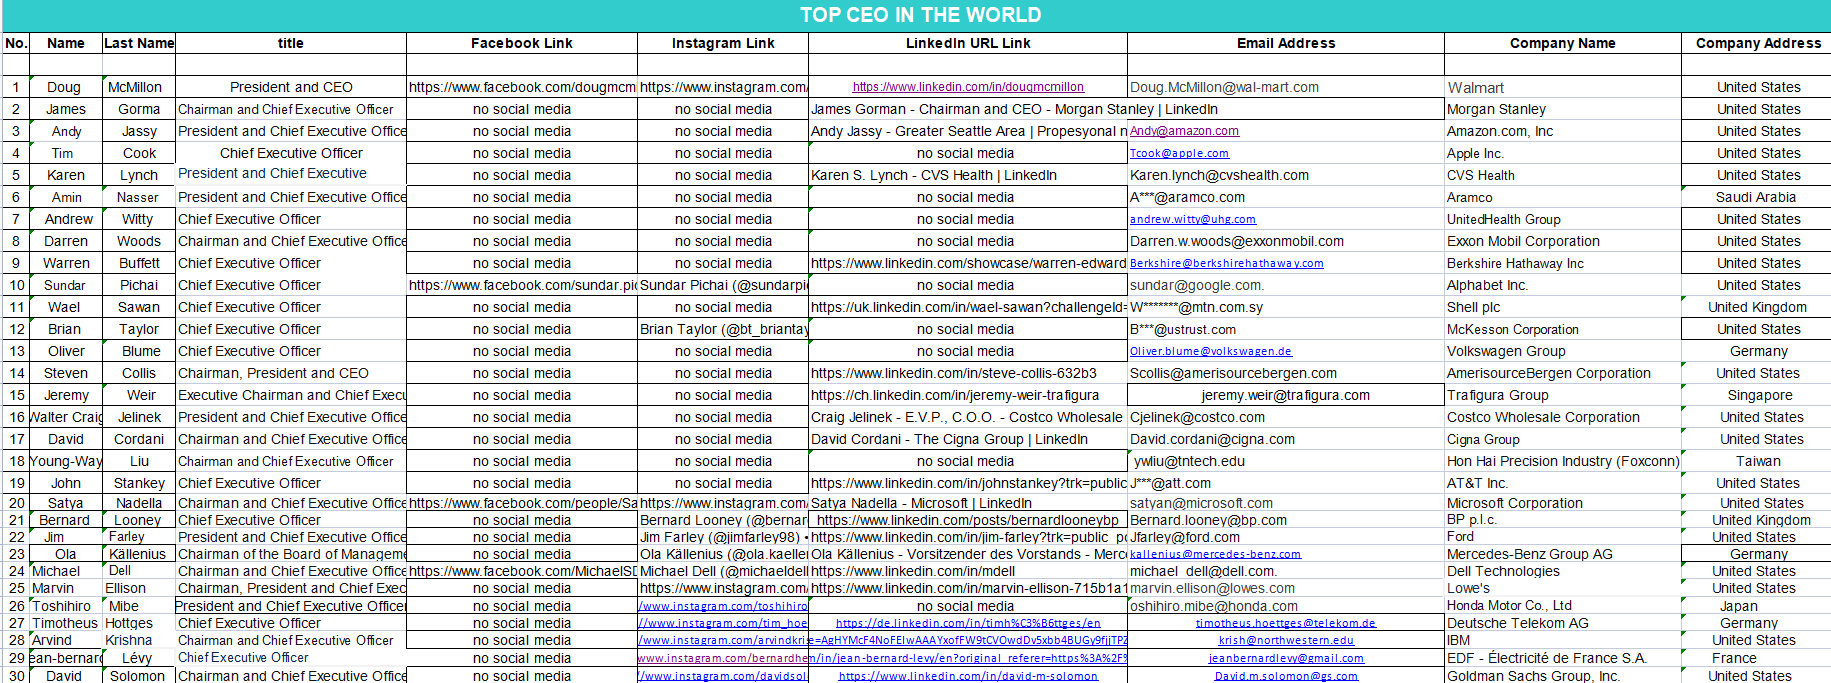Open the tim_hoe Instagram link in row 27
The image size is (1831, 683).
click(723, 623)
